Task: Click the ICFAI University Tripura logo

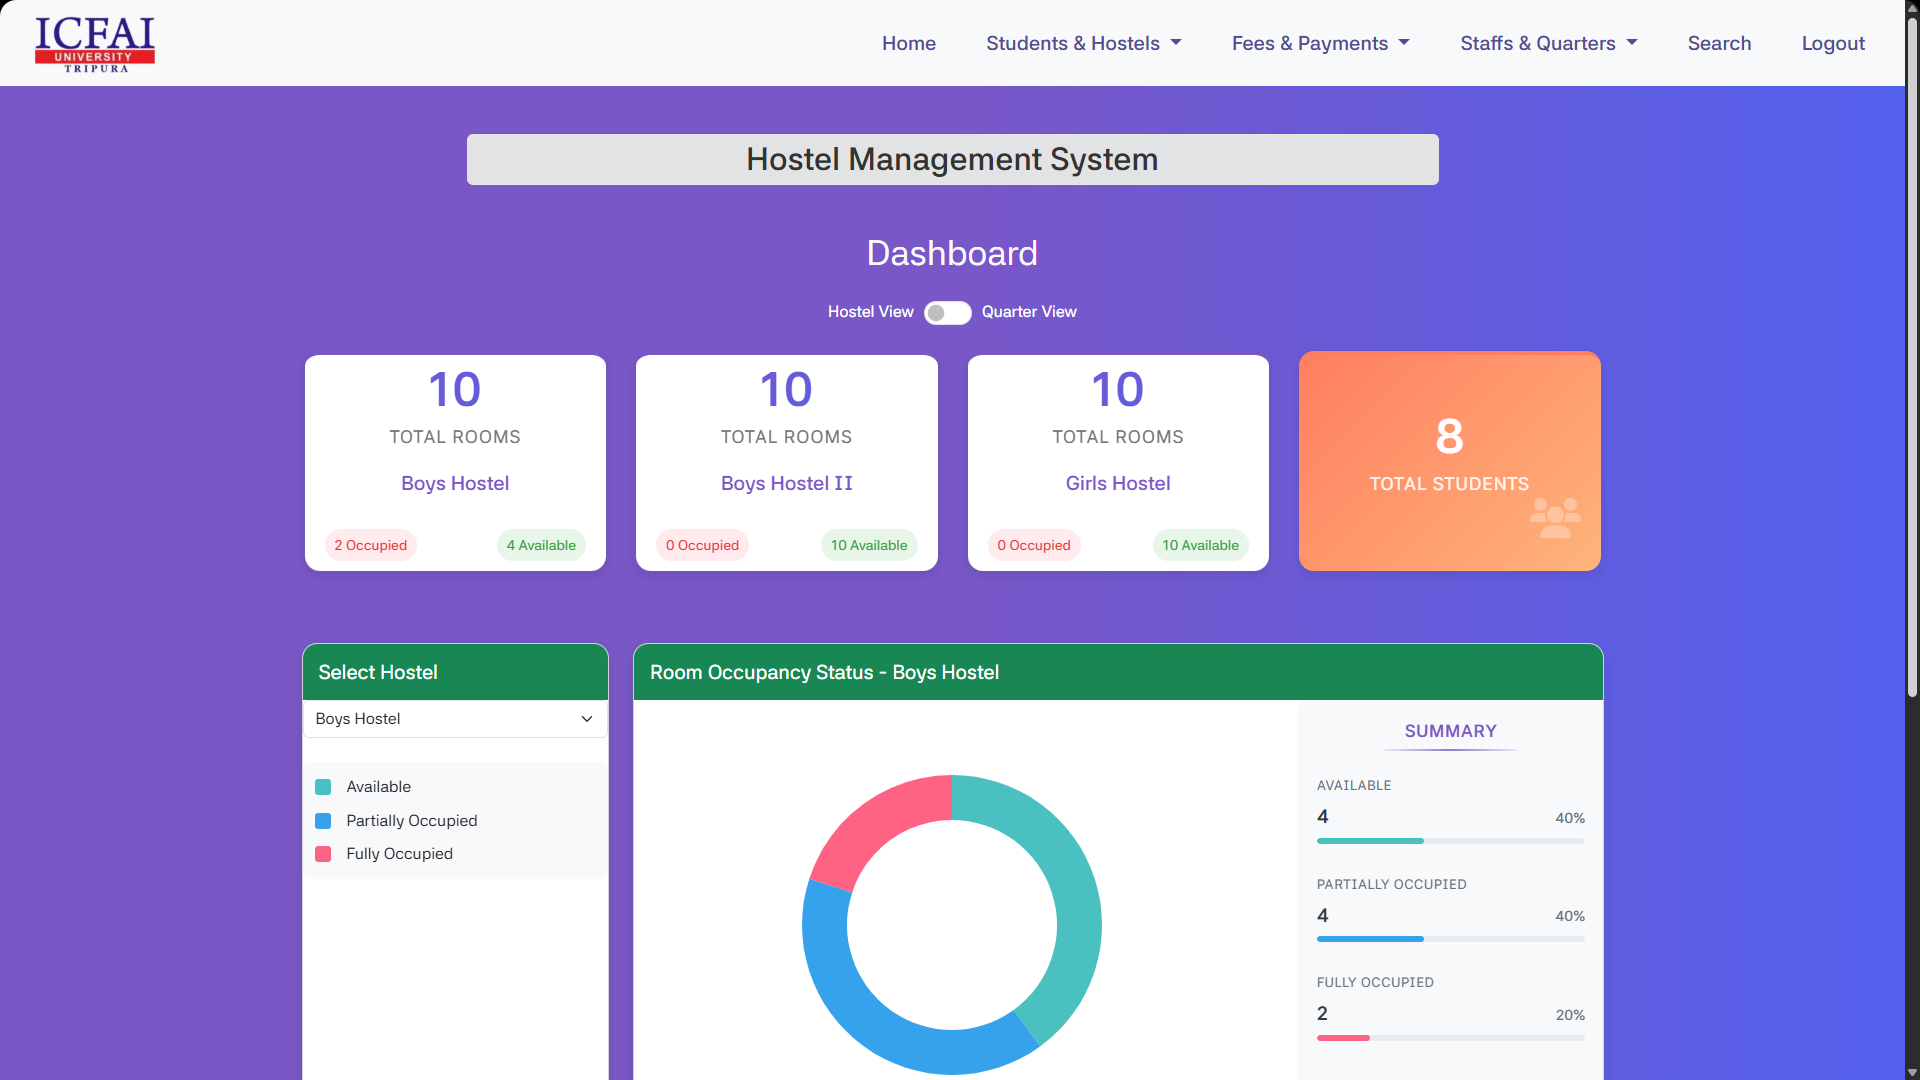Action: (95, 44)
